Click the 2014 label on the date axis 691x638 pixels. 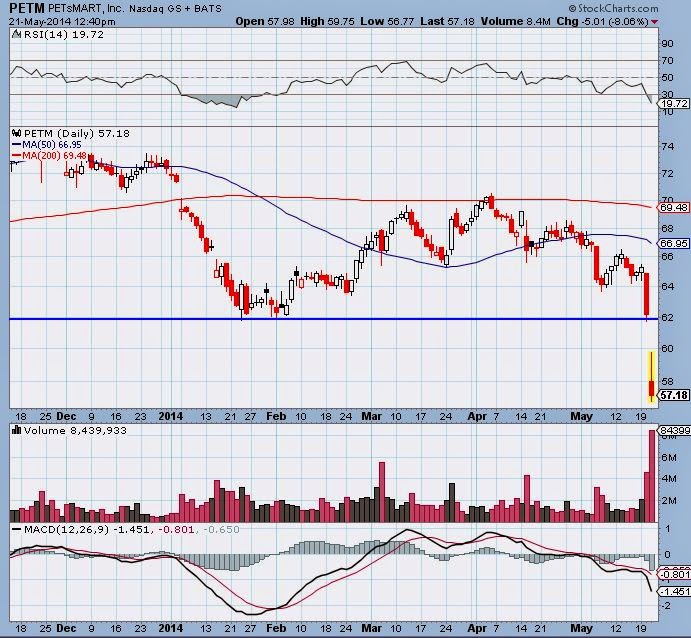(x=172, y=413)
